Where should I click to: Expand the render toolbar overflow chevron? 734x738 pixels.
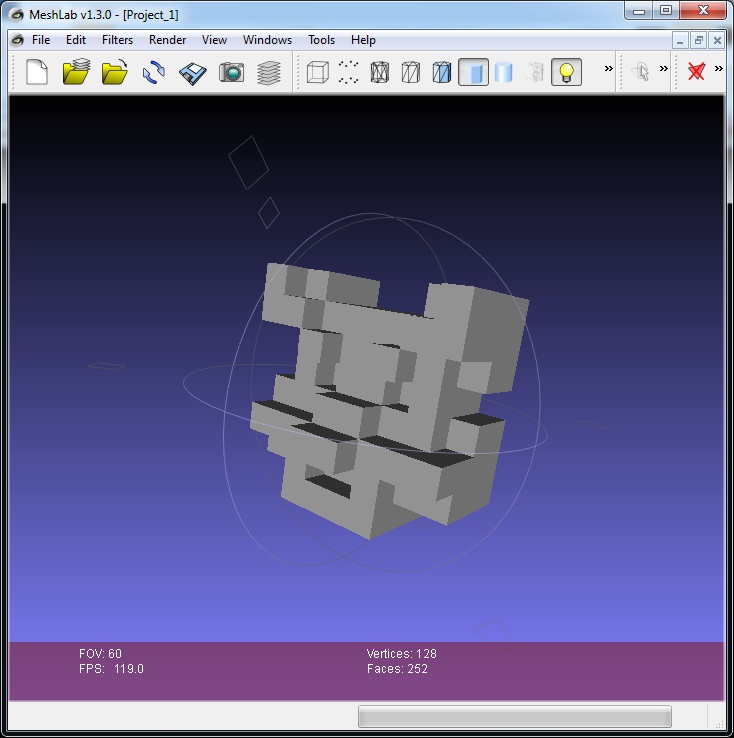click(x=608, y=68)
